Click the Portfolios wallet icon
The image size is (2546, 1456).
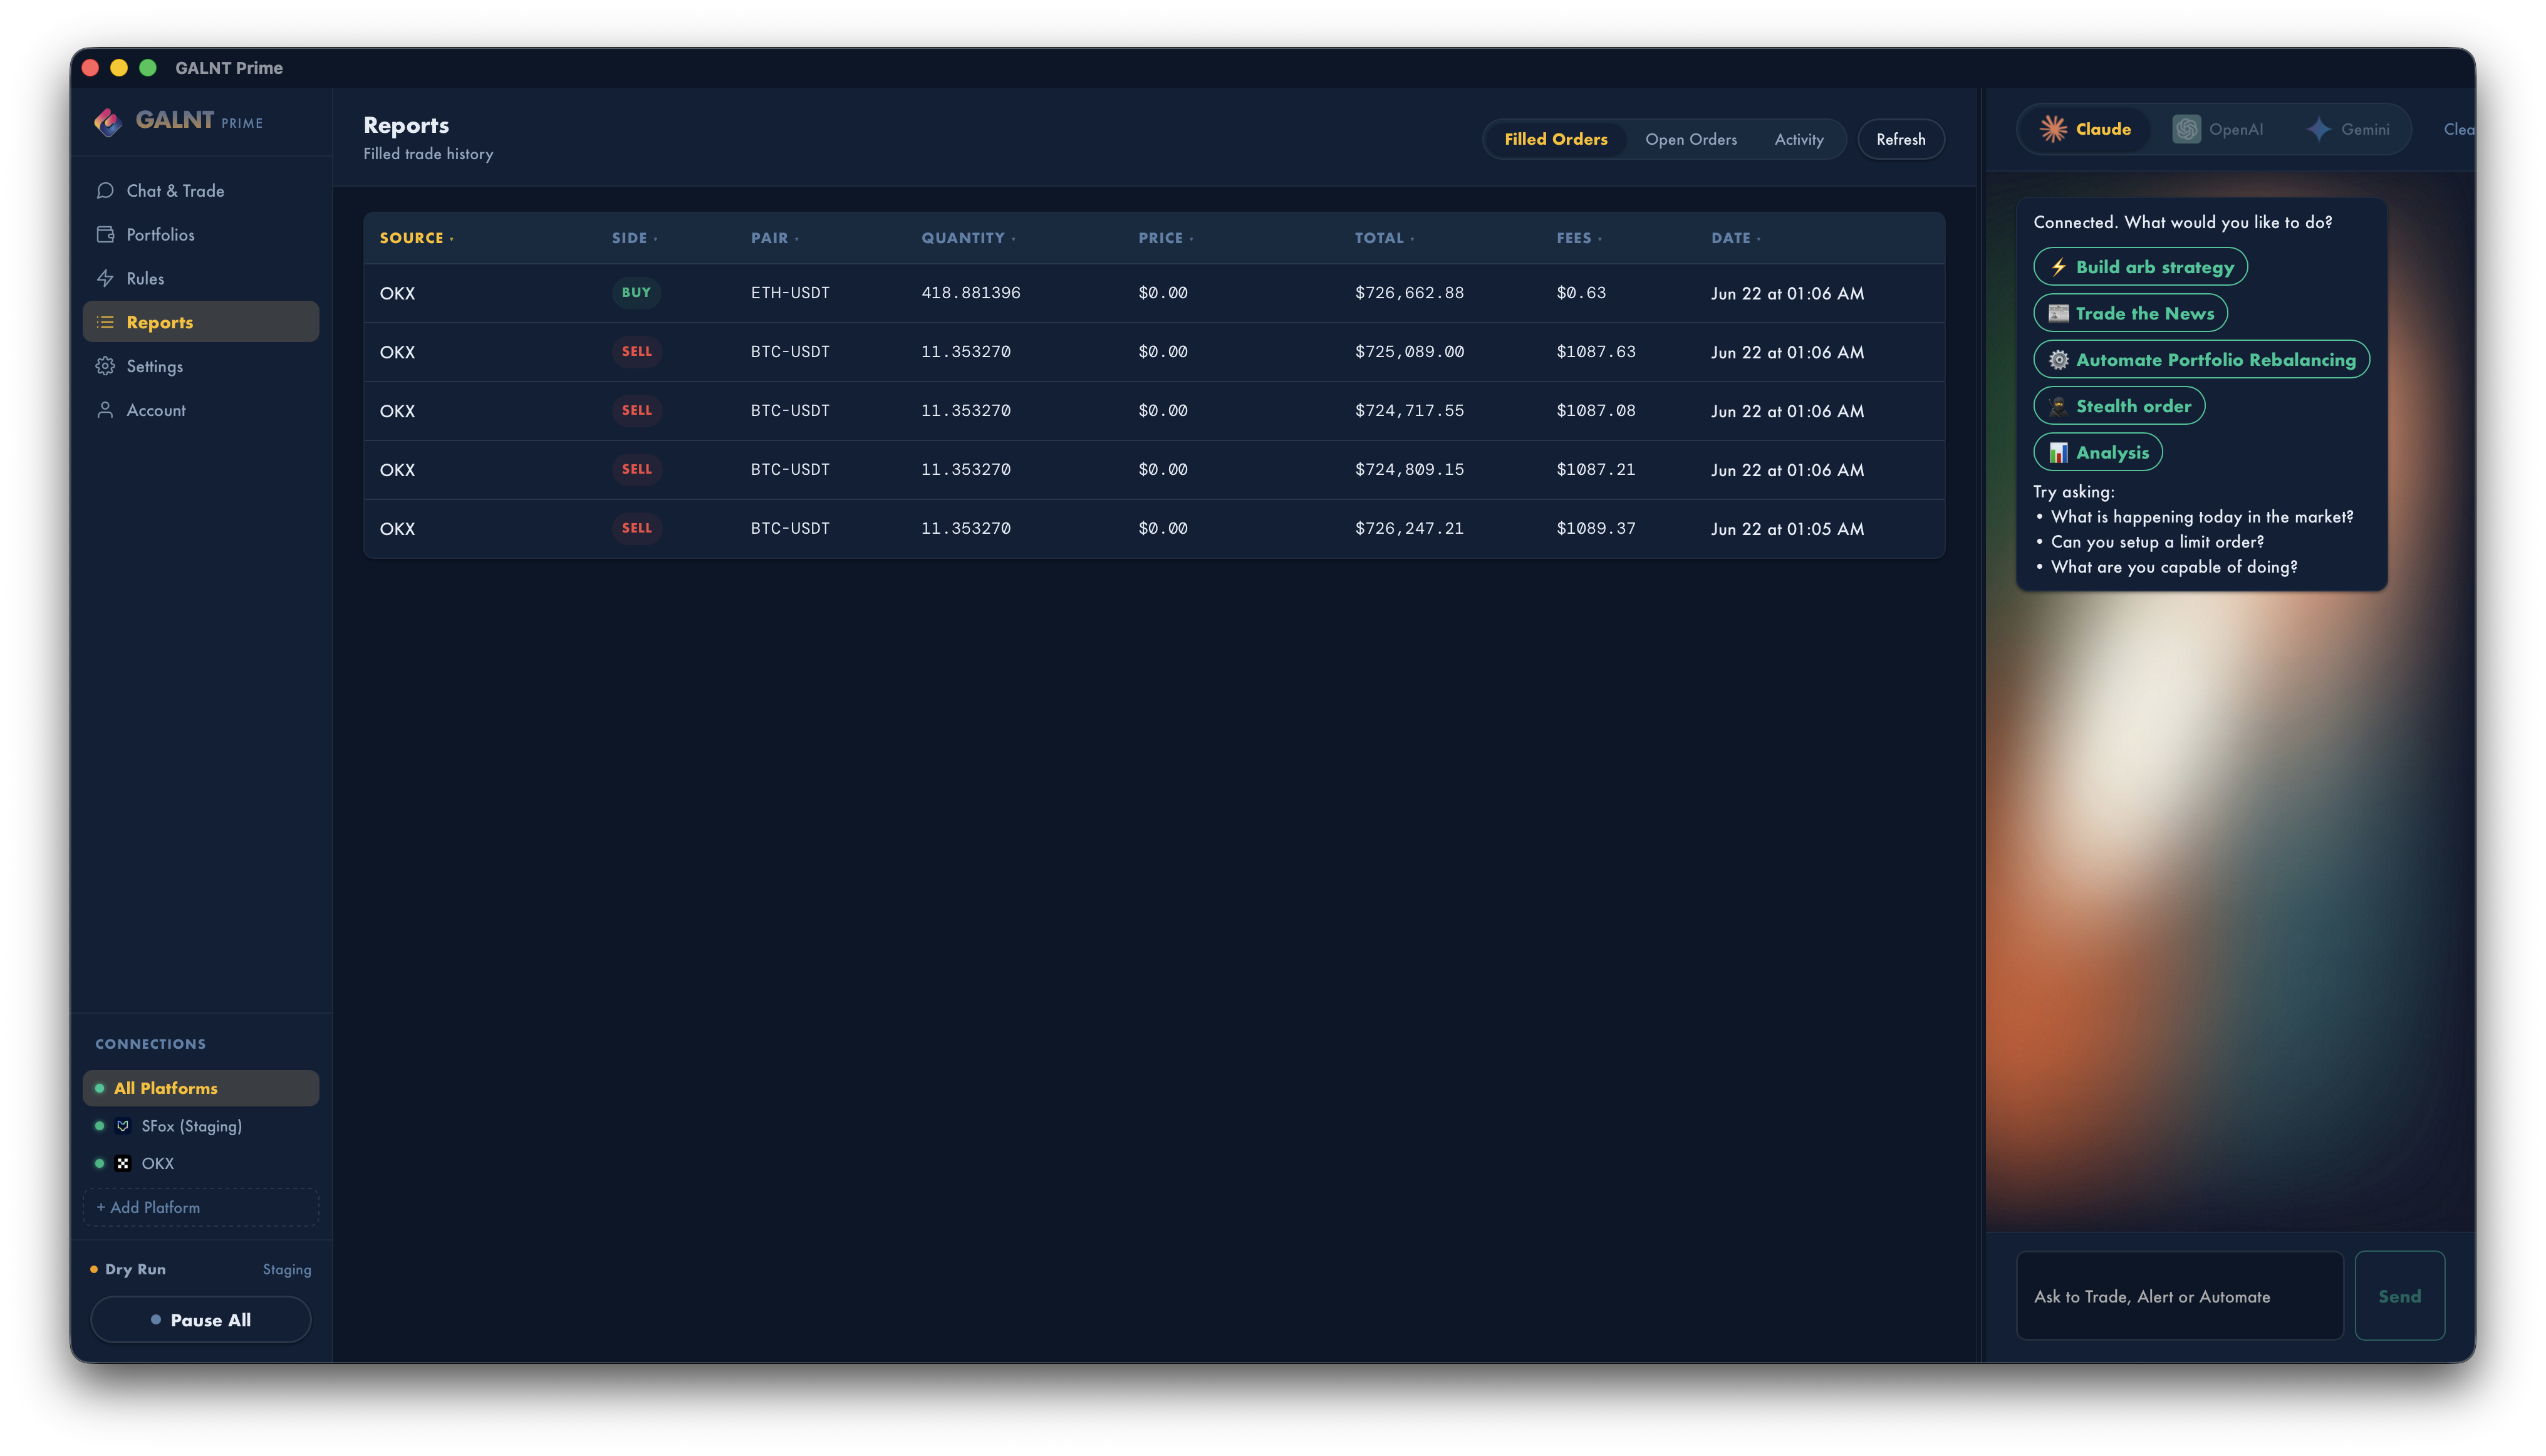[x=105, y=235]
